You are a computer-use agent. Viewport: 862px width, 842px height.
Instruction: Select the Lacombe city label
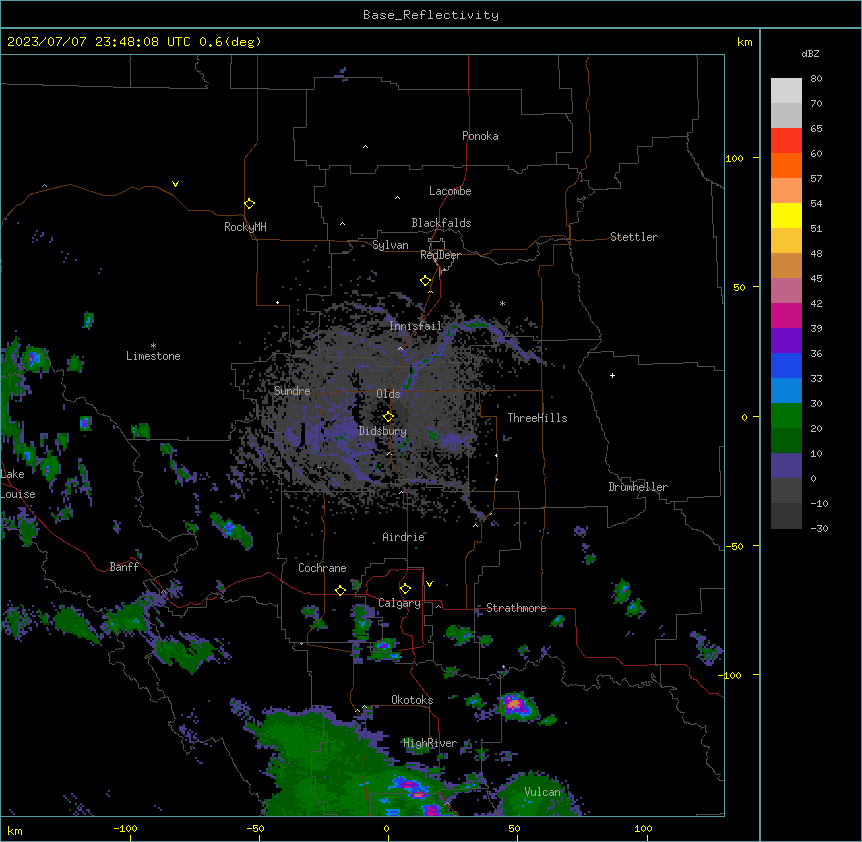coord(450,191)
